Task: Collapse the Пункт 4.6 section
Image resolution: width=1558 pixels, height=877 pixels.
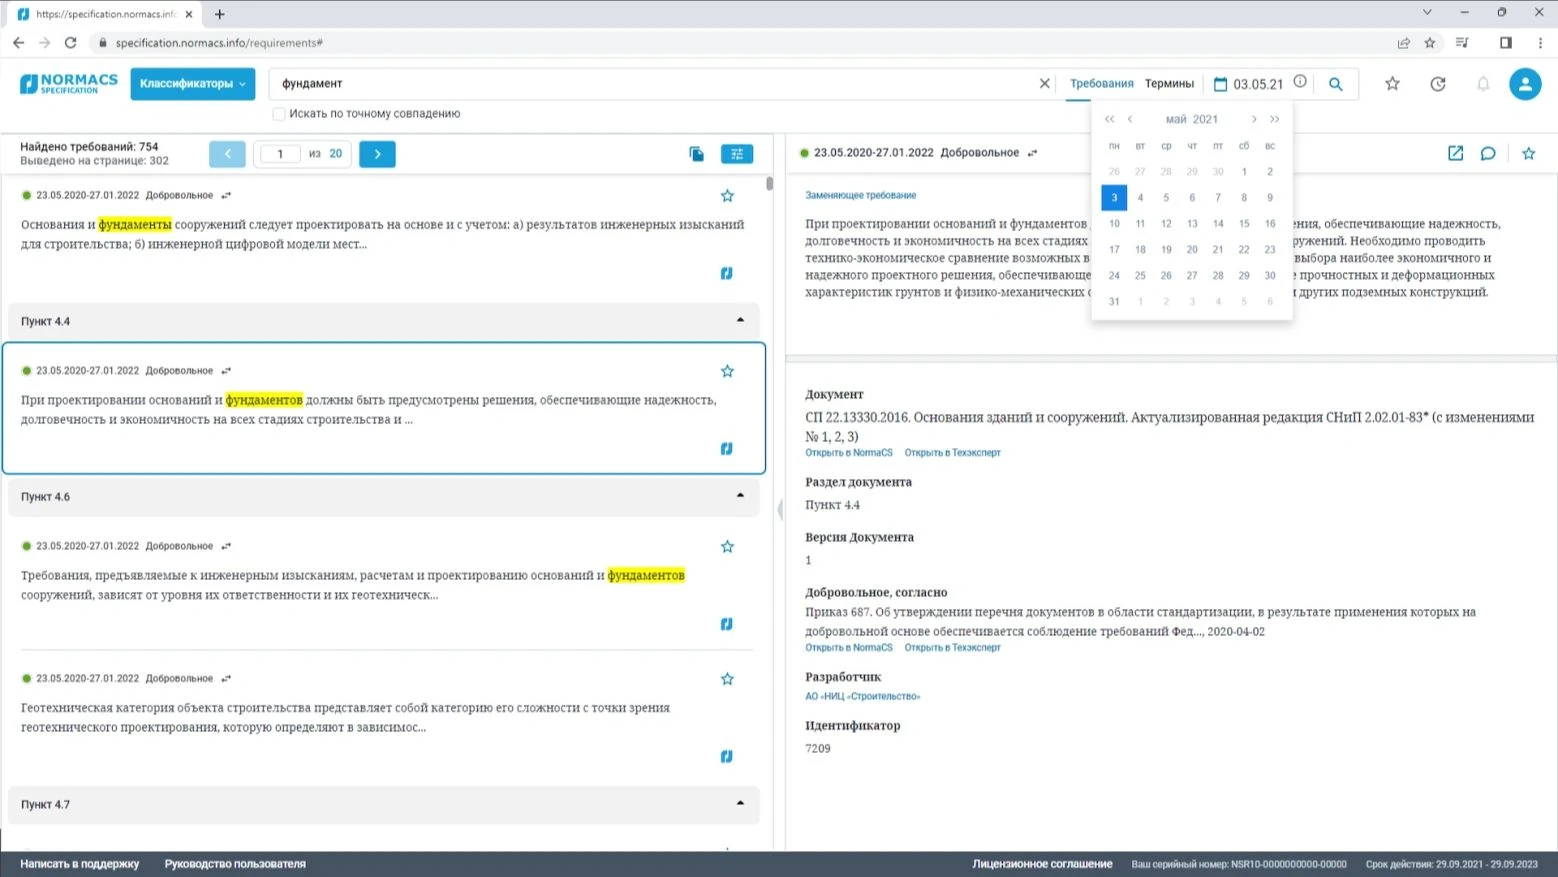Action: pyautogui.click(x=740, y=496)
